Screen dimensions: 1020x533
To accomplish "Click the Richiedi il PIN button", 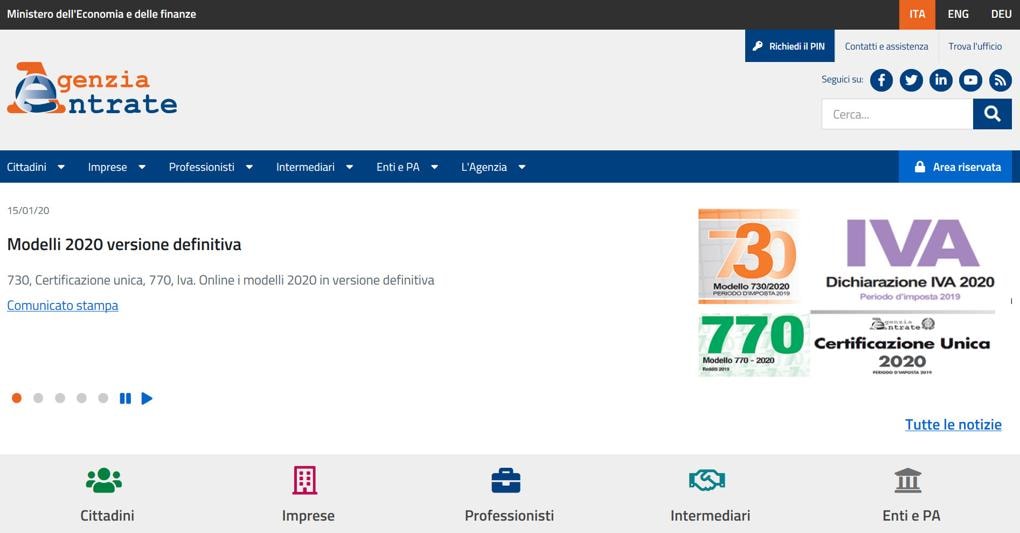I will pos(790,46).
